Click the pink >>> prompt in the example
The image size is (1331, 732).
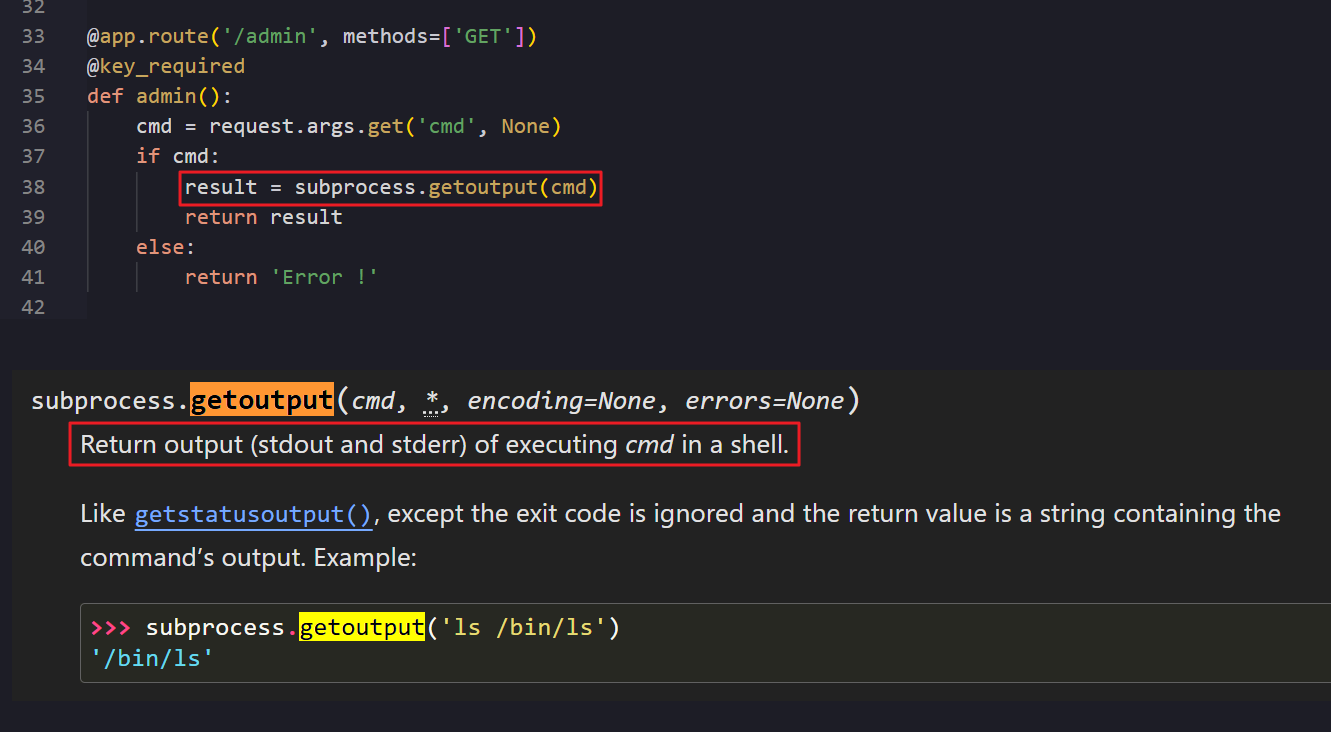110,628
